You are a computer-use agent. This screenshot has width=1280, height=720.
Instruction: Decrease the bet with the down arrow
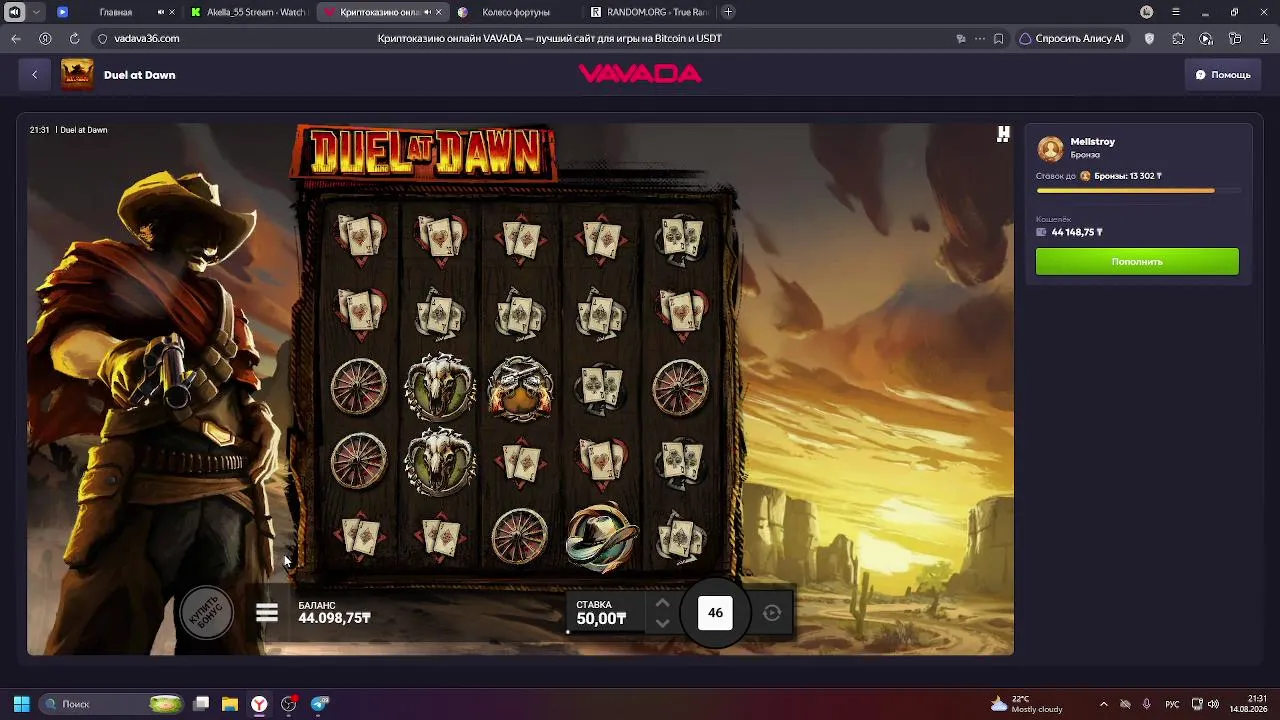point(662,623)
